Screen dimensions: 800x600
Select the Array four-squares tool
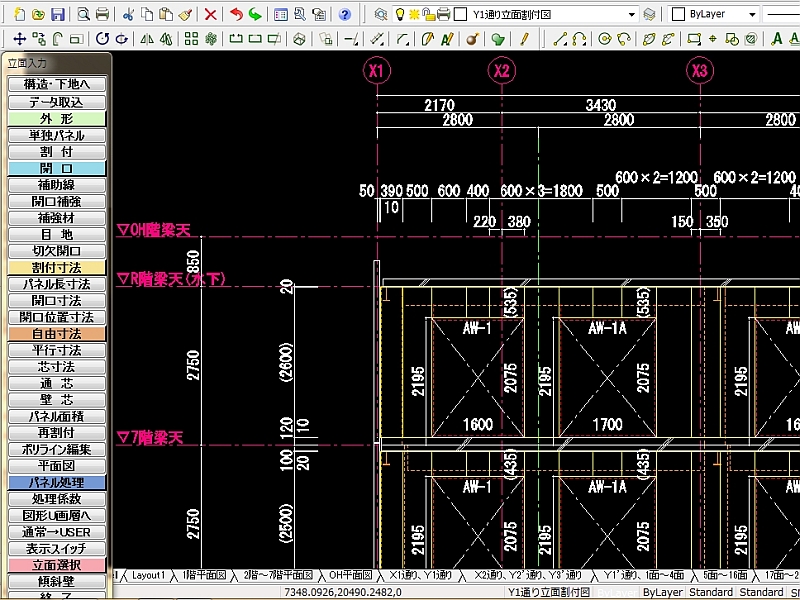(191, 39)
